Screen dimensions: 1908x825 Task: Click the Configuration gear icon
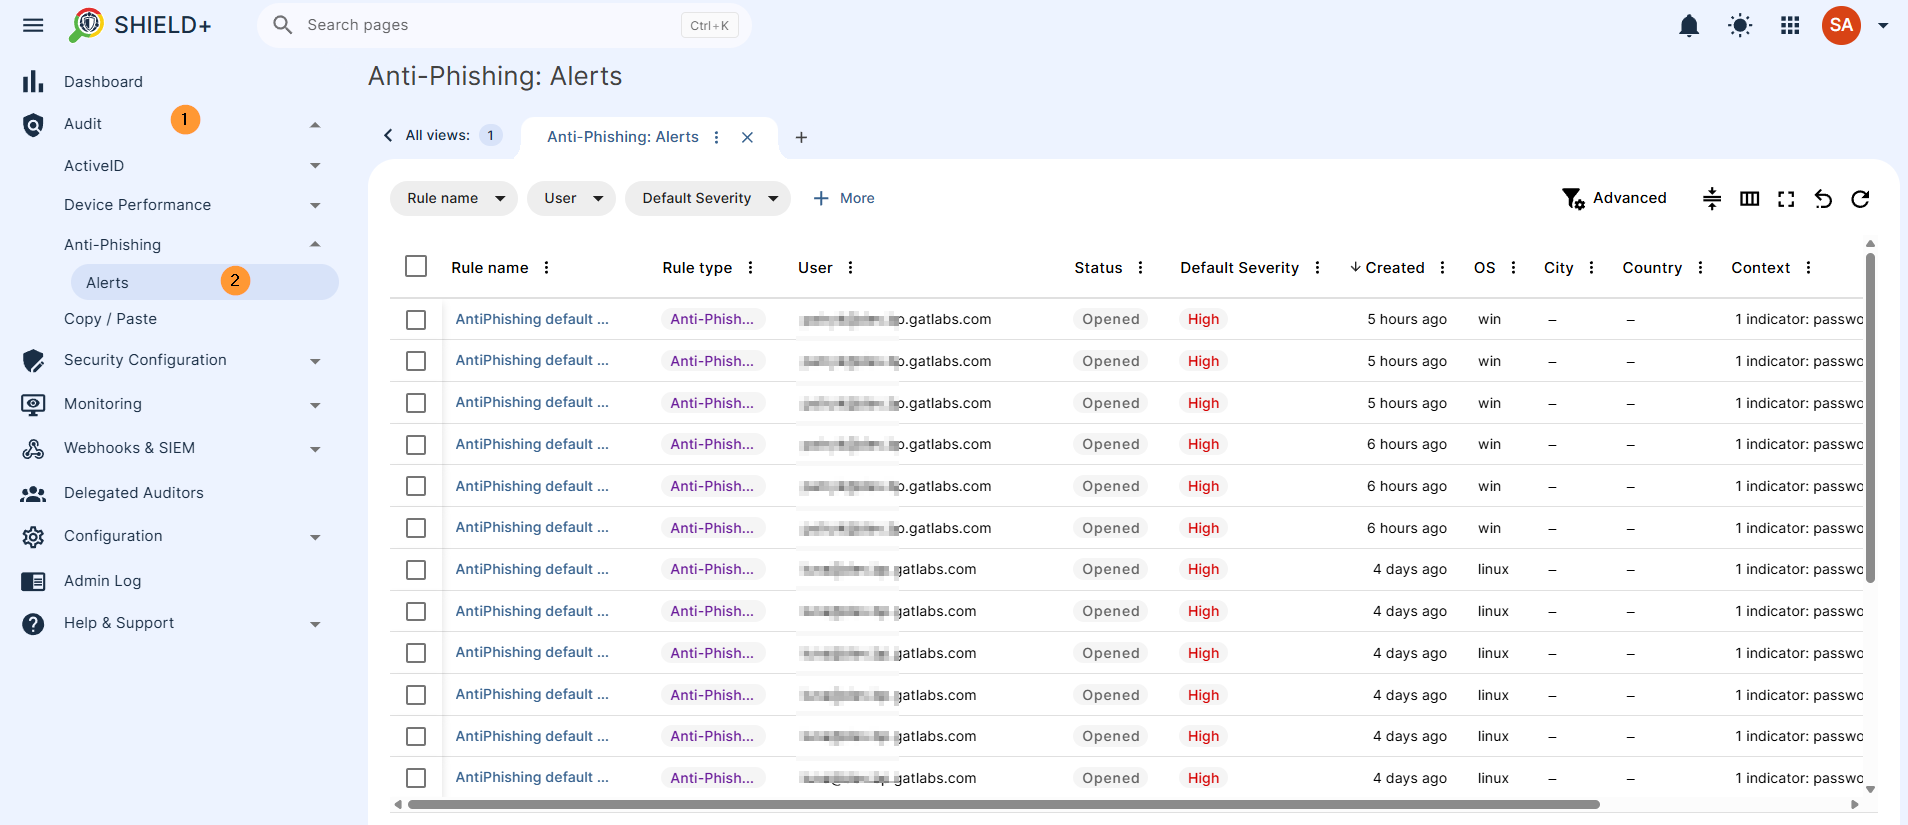[x=33, y=537]
